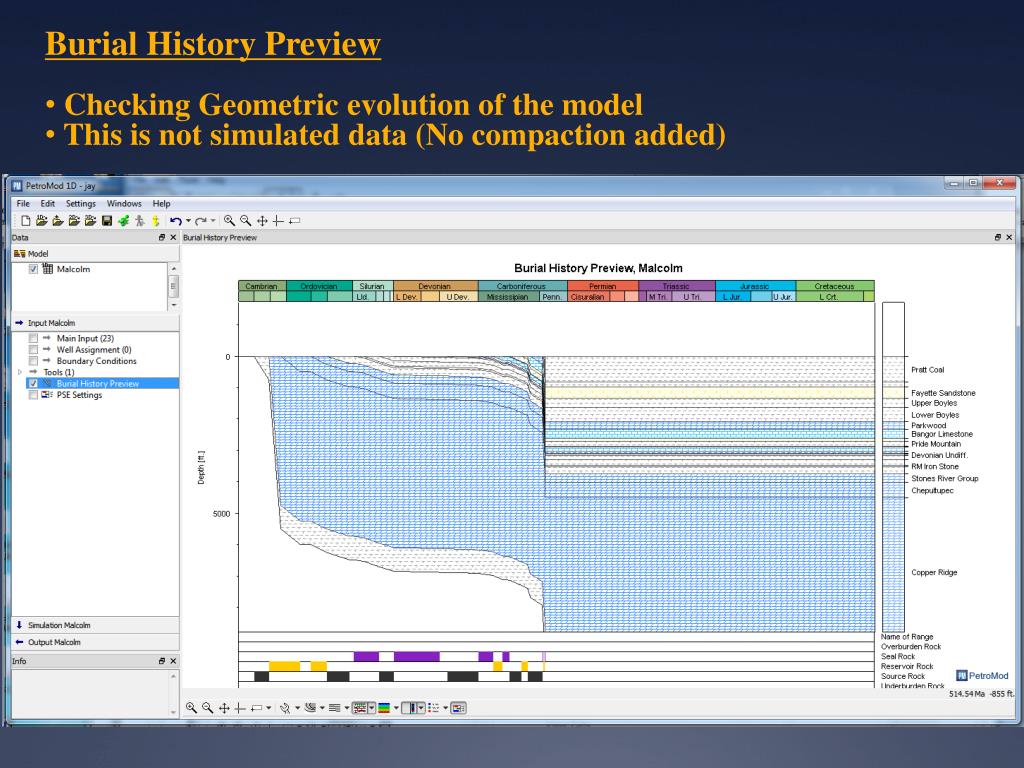Screen dimensions: 1024x768
Task: Expand the Tools (1) tree node
Action: tap(20, 372)
